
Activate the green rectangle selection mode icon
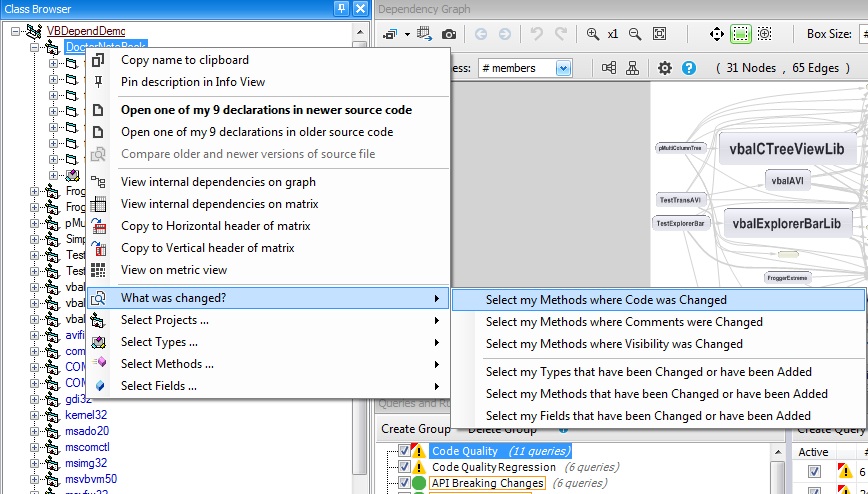click(741, 34)
